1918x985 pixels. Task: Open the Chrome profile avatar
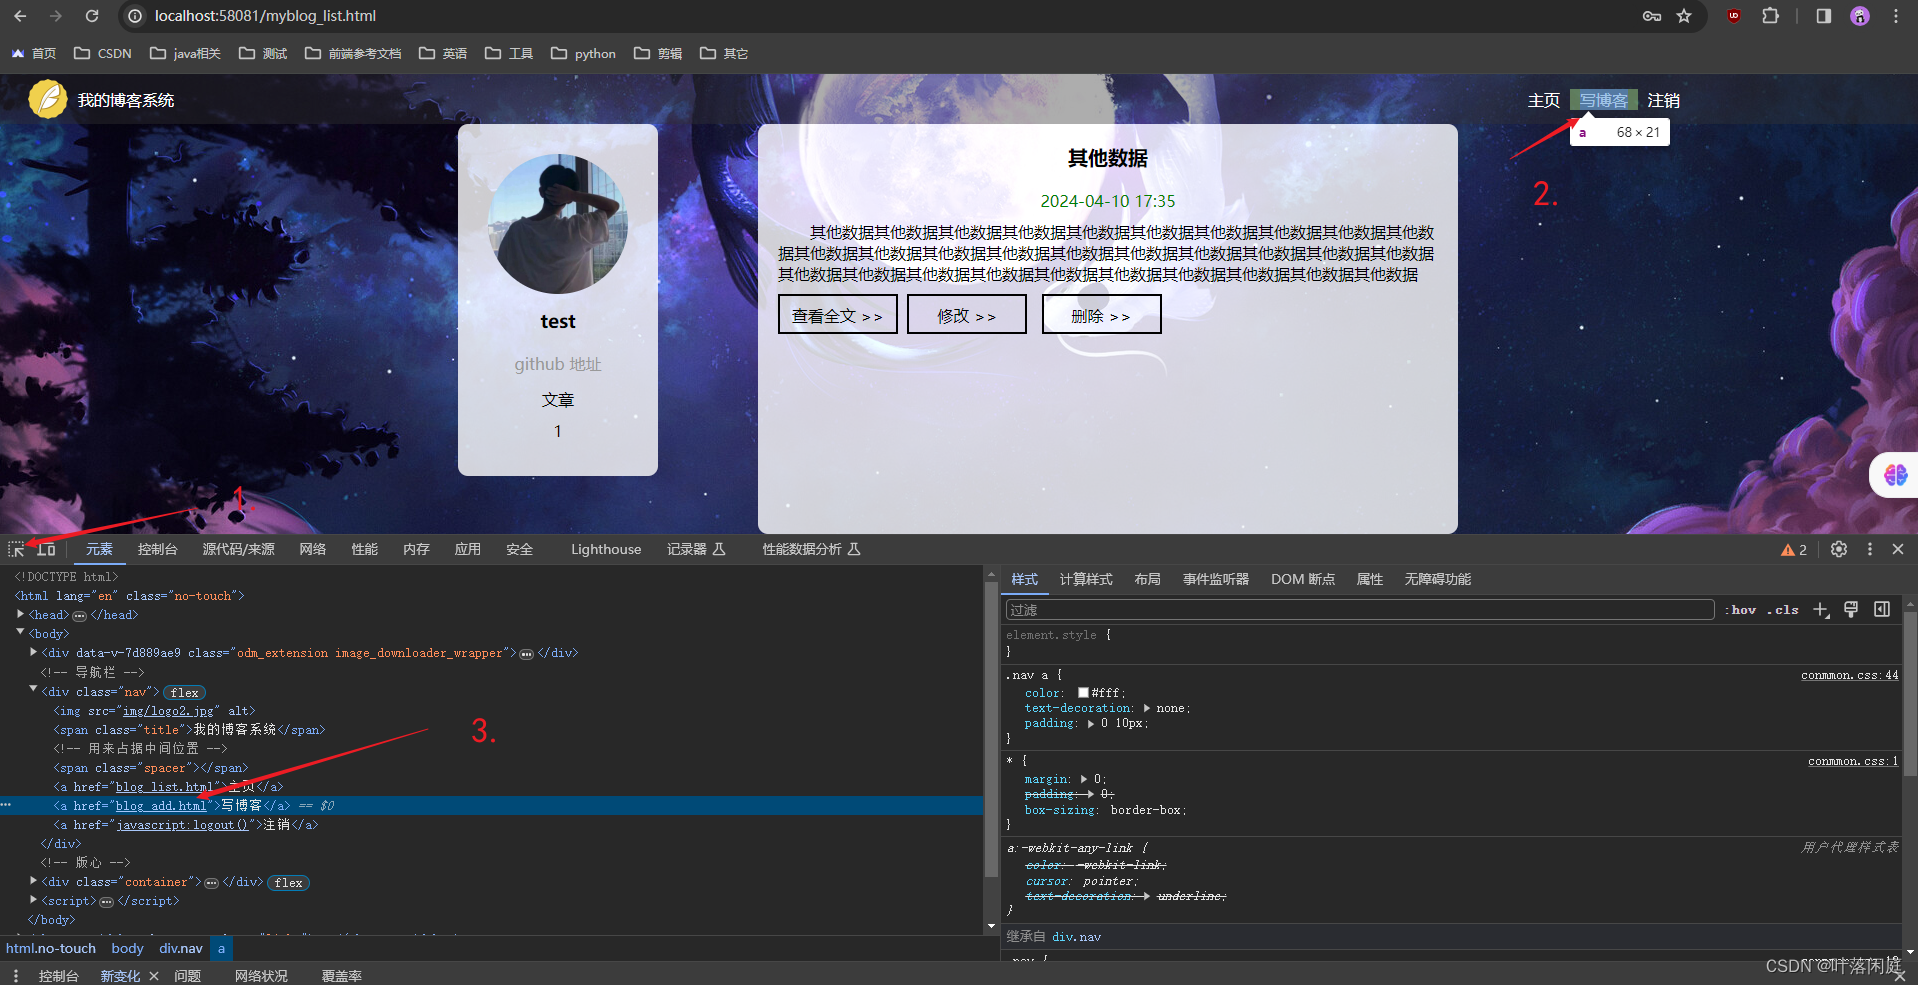[1860, 16]
